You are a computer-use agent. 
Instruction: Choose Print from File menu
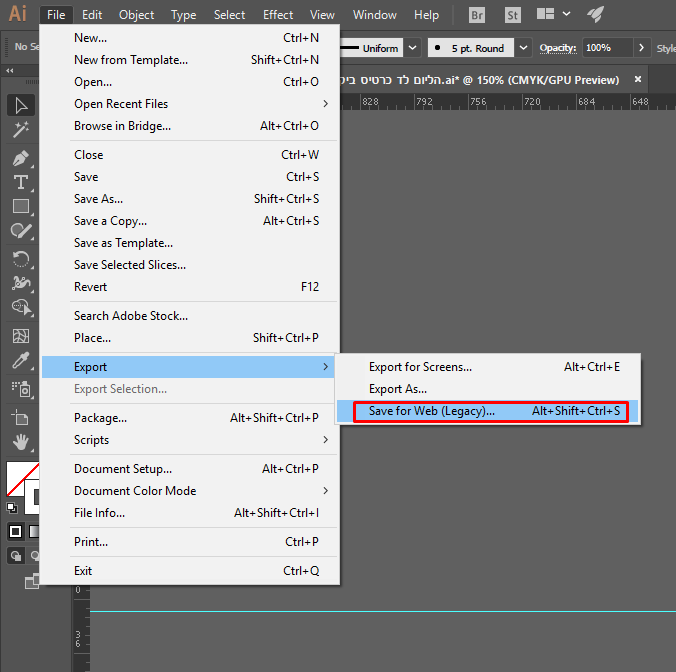[x=189, y=541]
